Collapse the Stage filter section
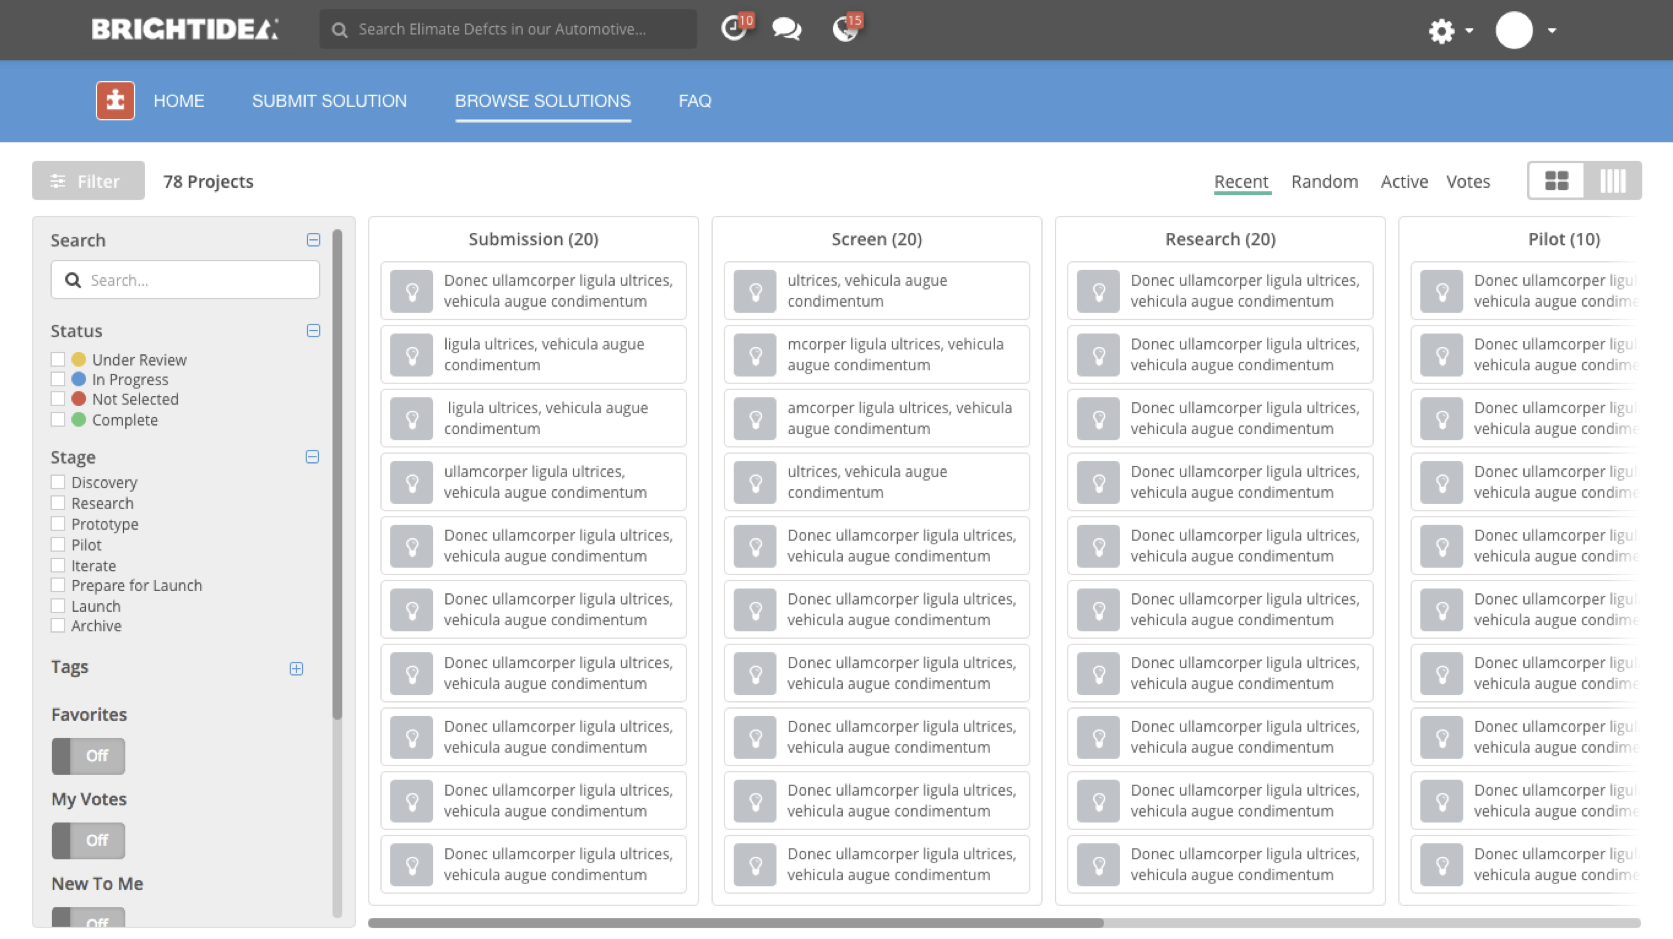 [x=312, y=457]
